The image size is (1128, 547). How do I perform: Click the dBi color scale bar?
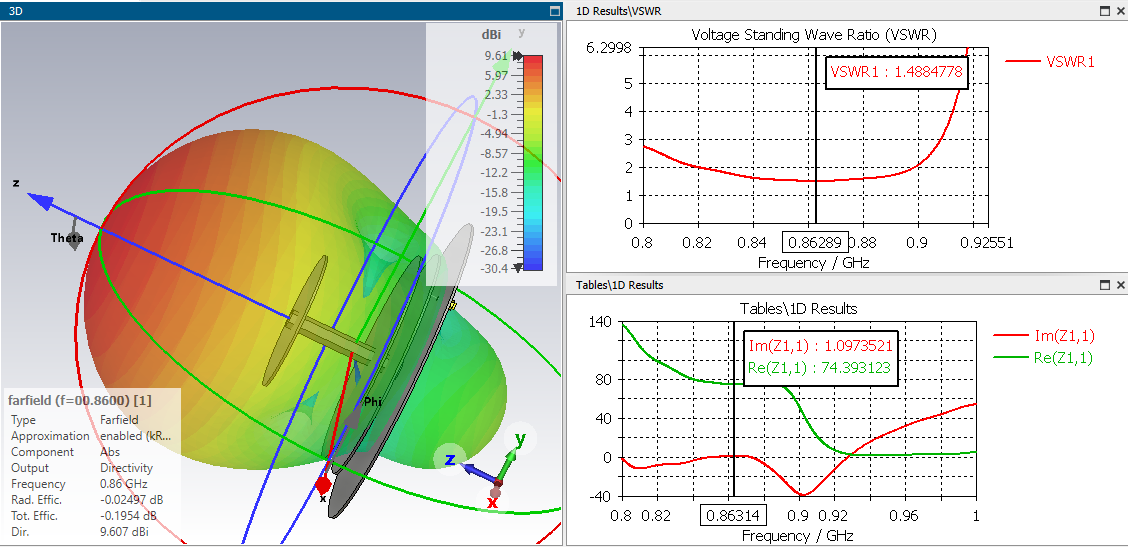click(533, 163)
